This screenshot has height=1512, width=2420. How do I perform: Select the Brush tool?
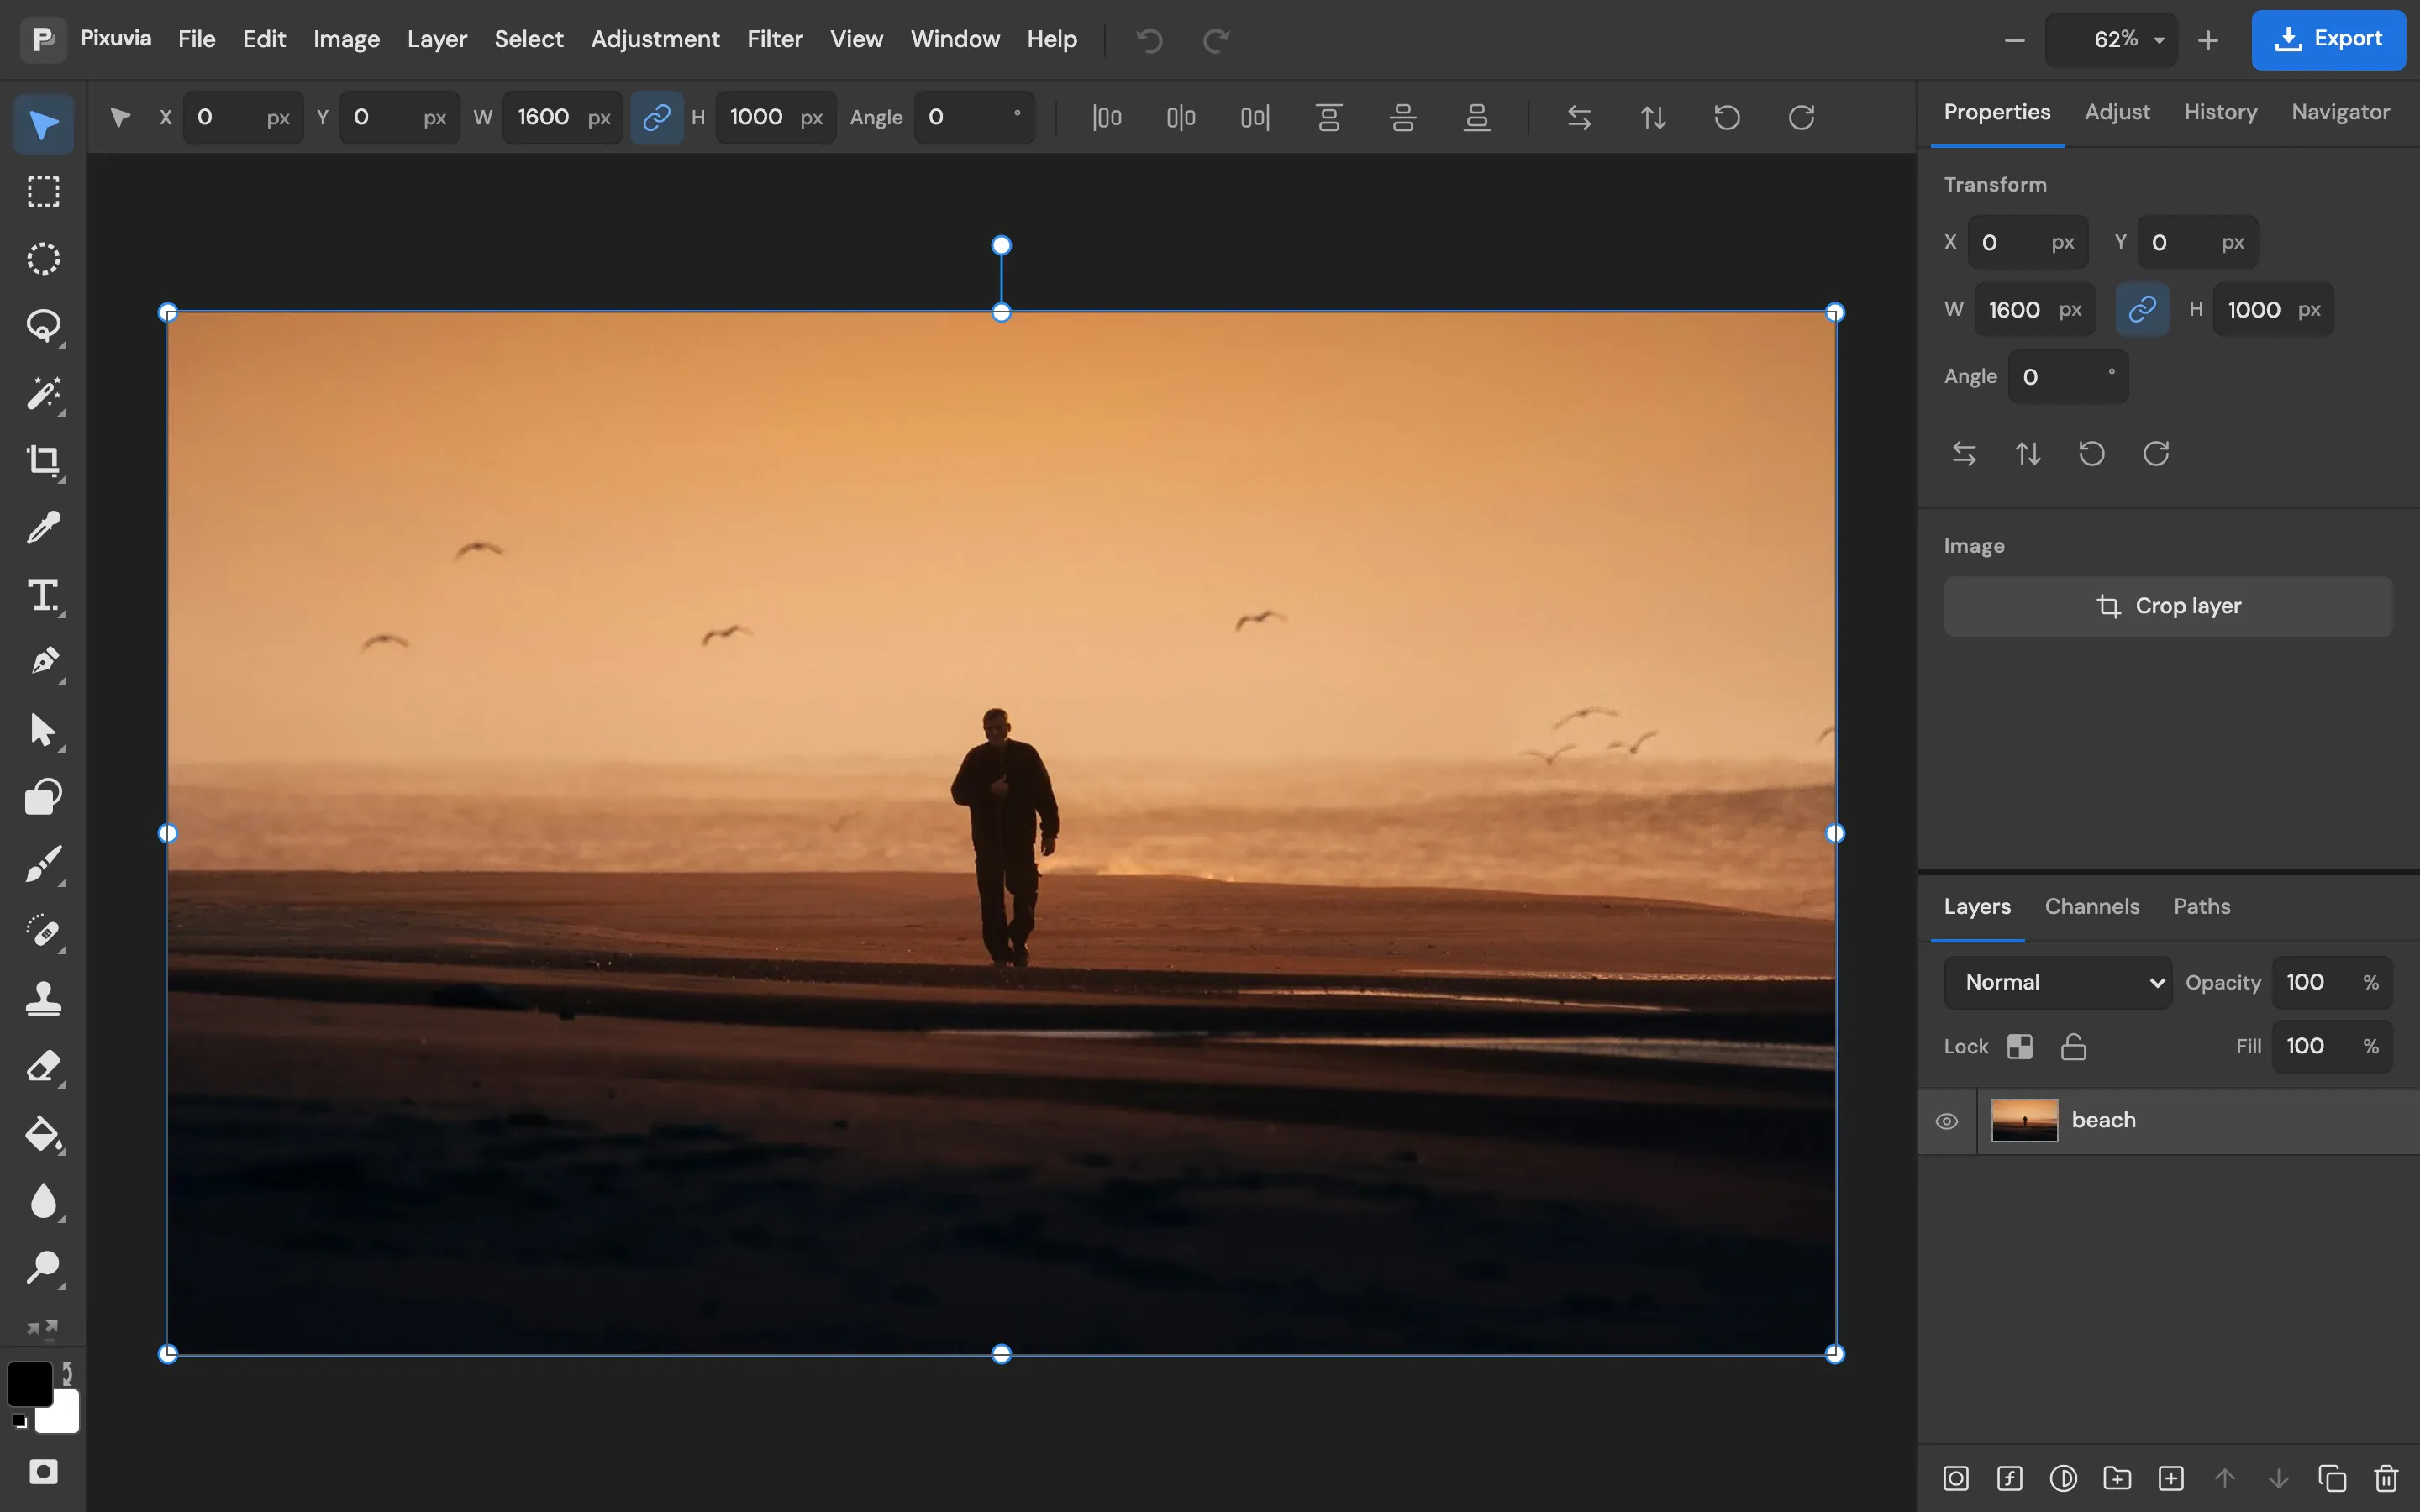point(43,864)
